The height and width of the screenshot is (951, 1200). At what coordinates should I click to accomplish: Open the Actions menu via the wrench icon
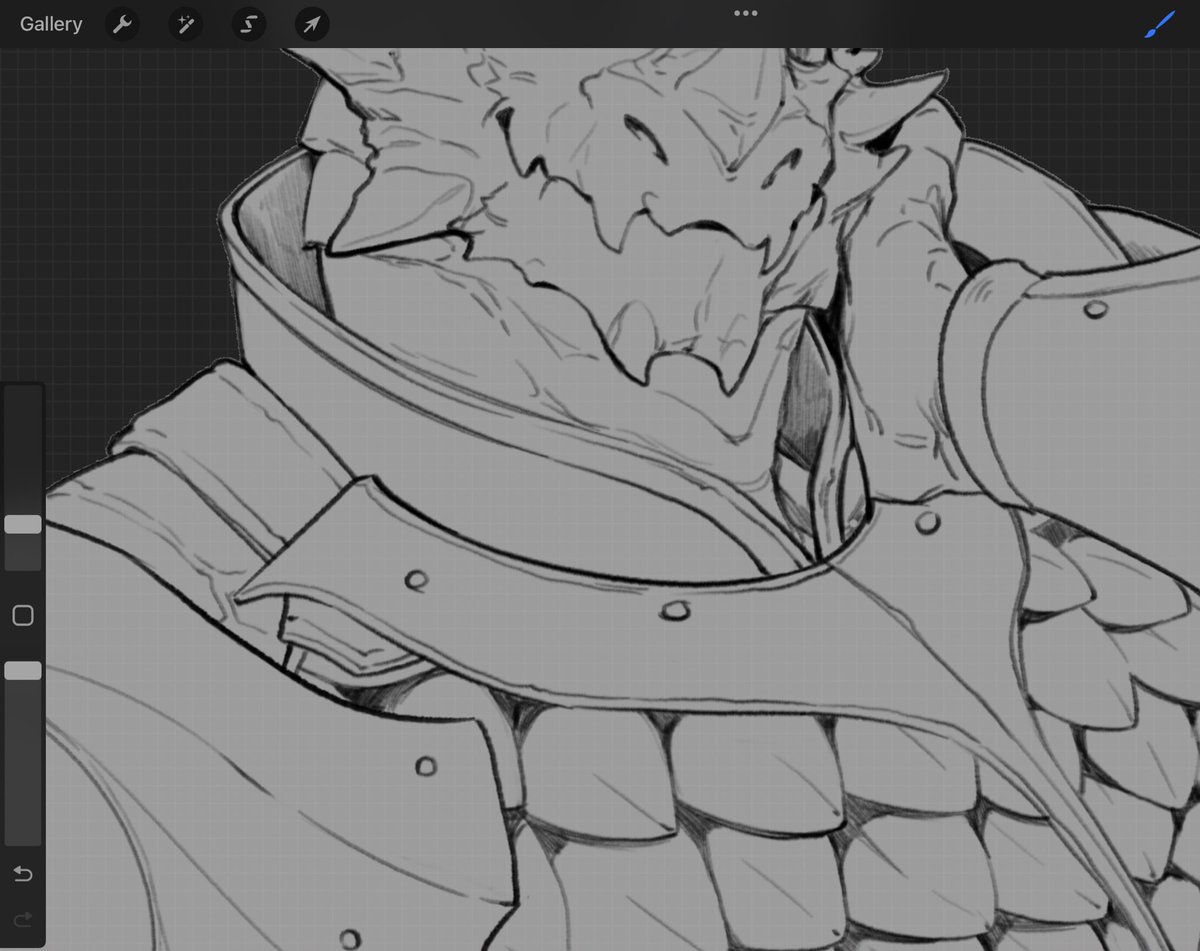[x=122, y=24]
